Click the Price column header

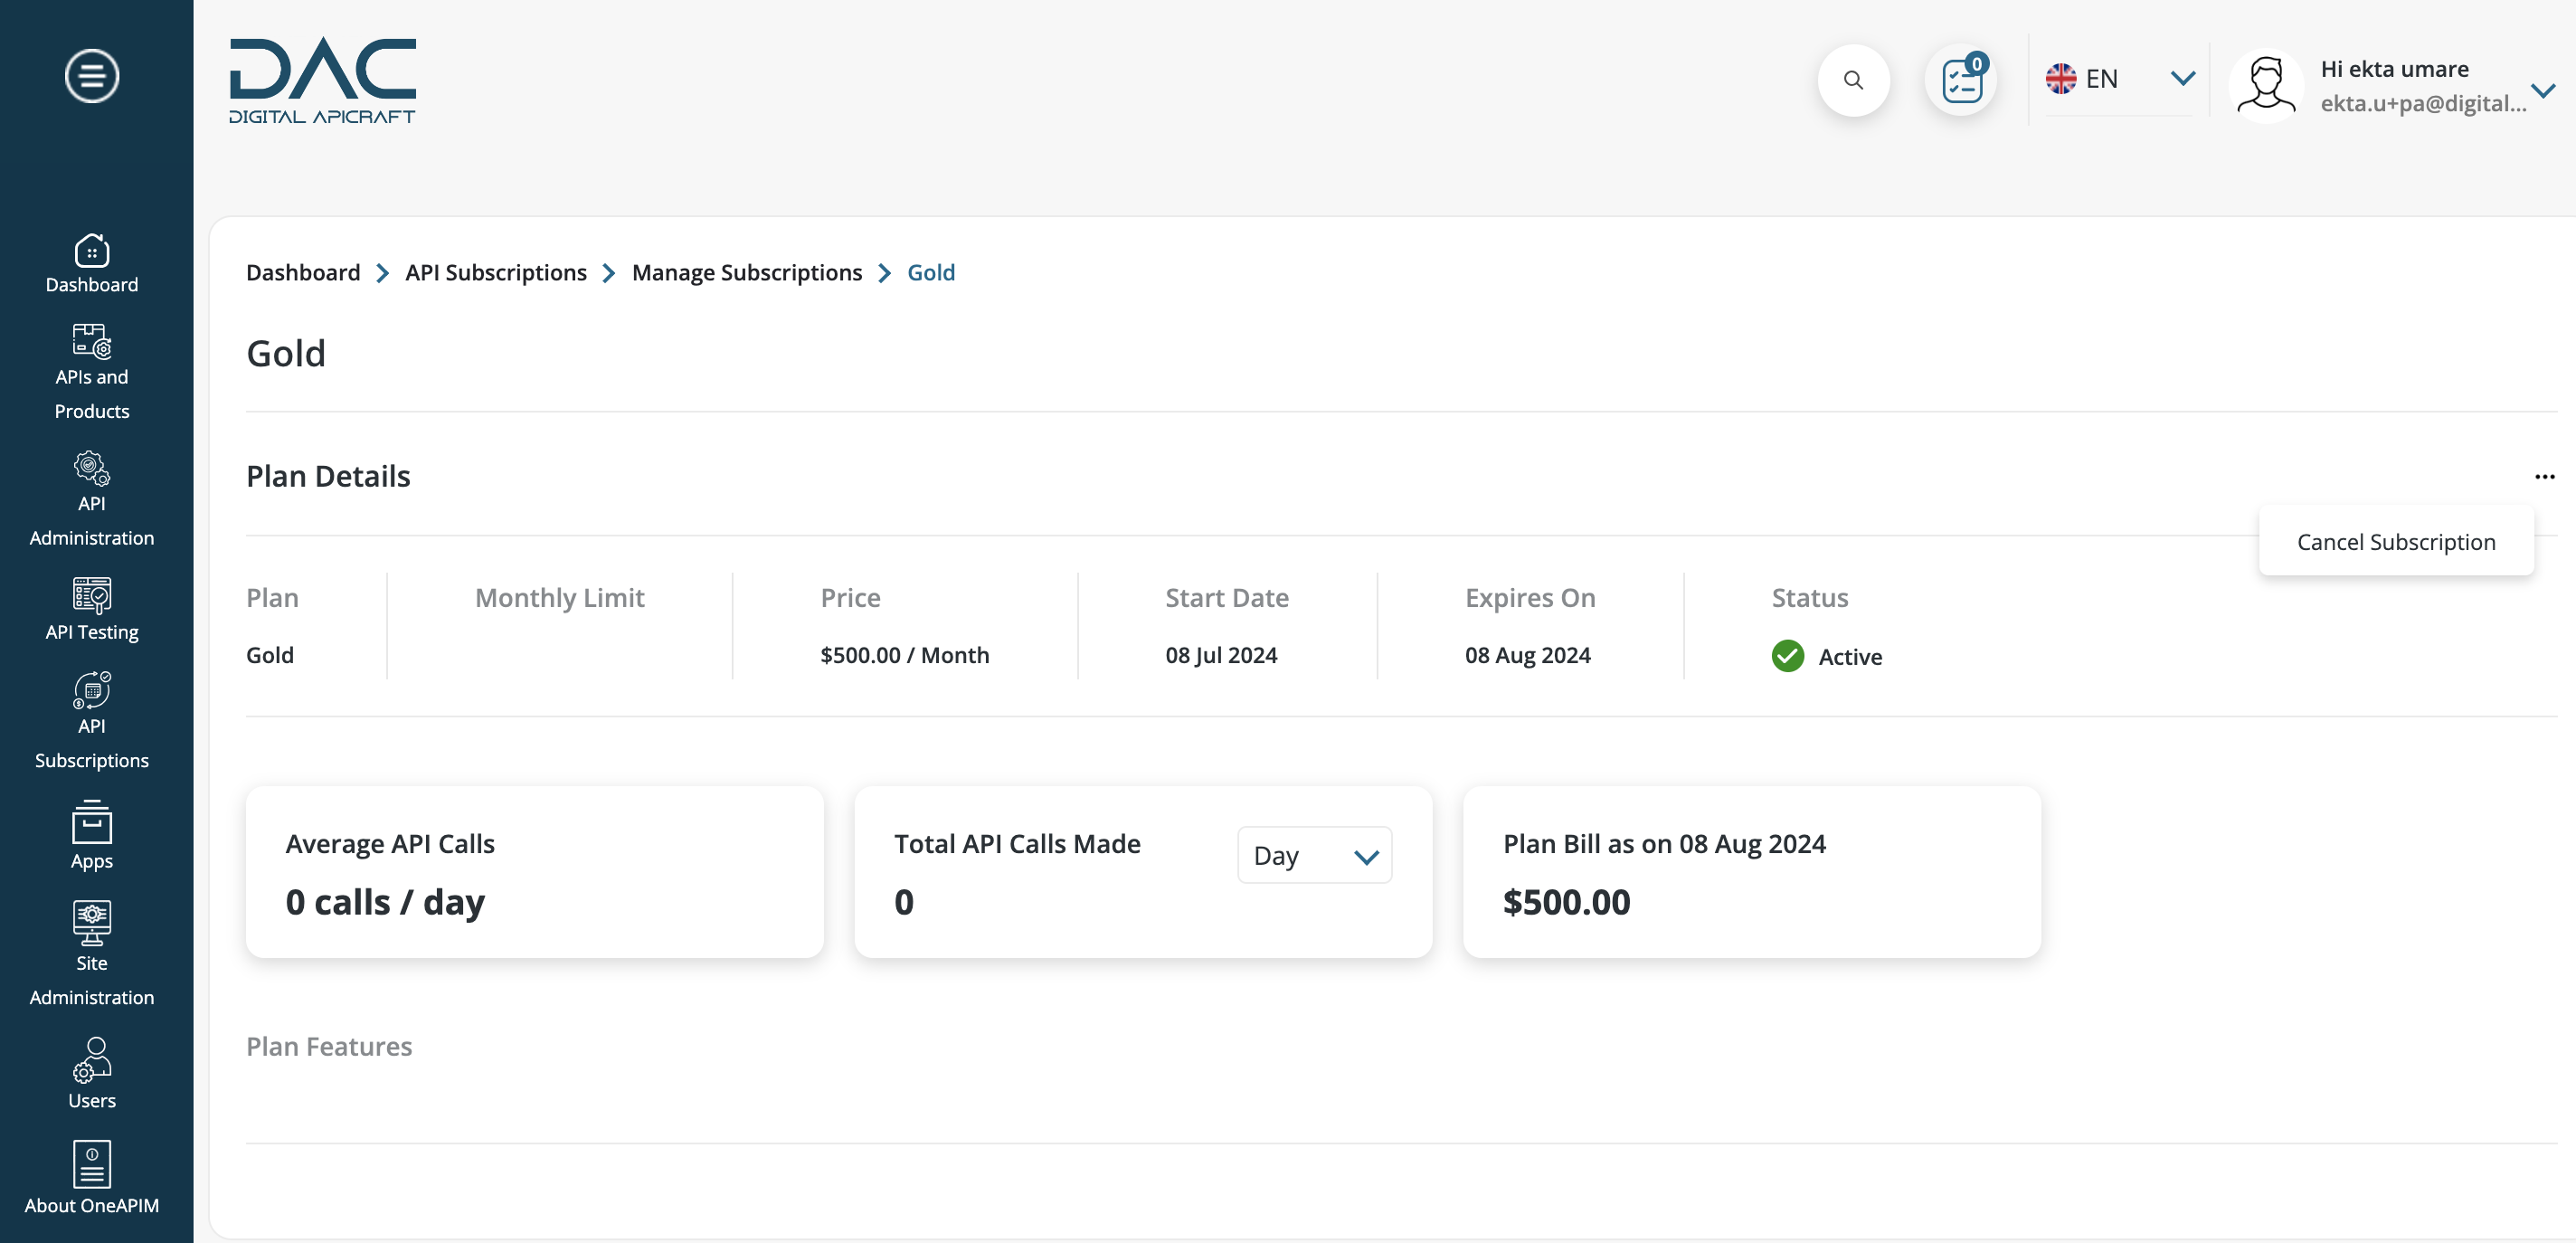click(850, 597)
